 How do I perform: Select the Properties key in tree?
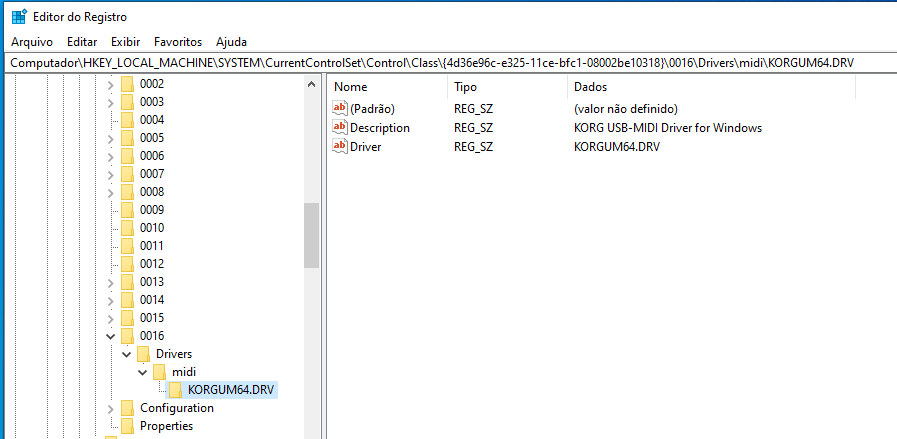(x=166, y=426)
